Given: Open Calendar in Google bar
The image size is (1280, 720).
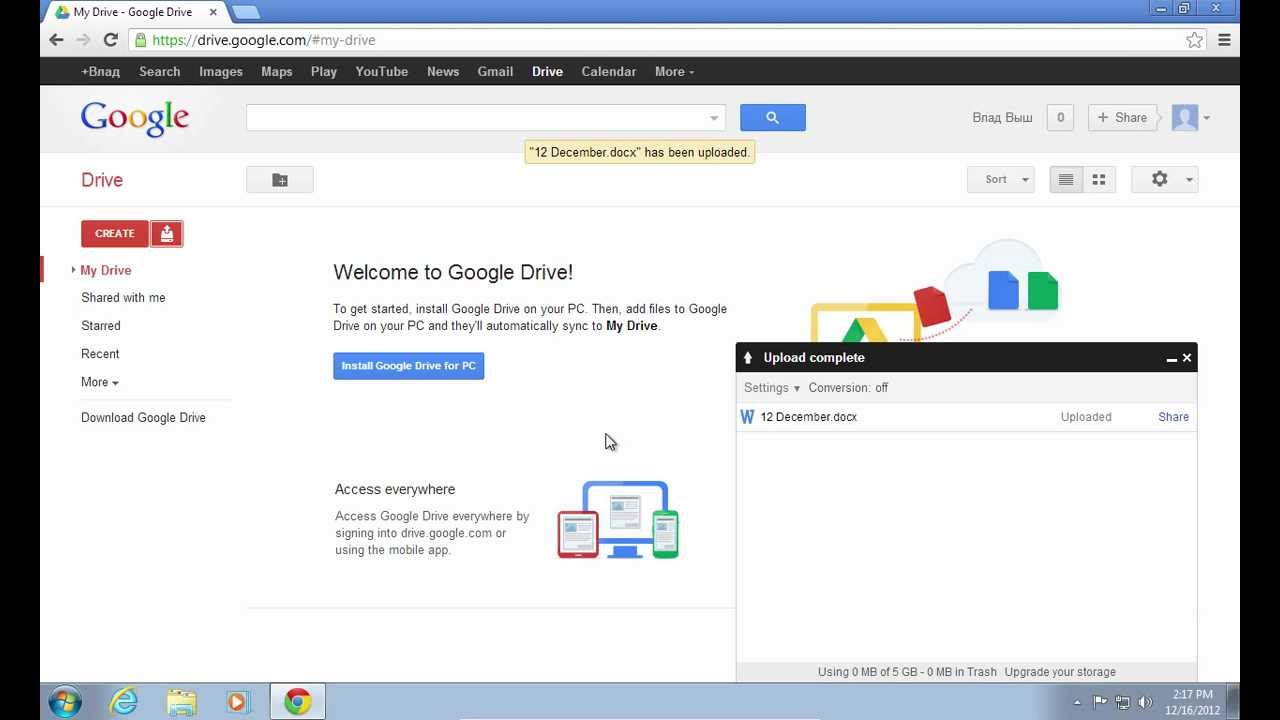Looking at the screenshot, I should click(609, 72).
